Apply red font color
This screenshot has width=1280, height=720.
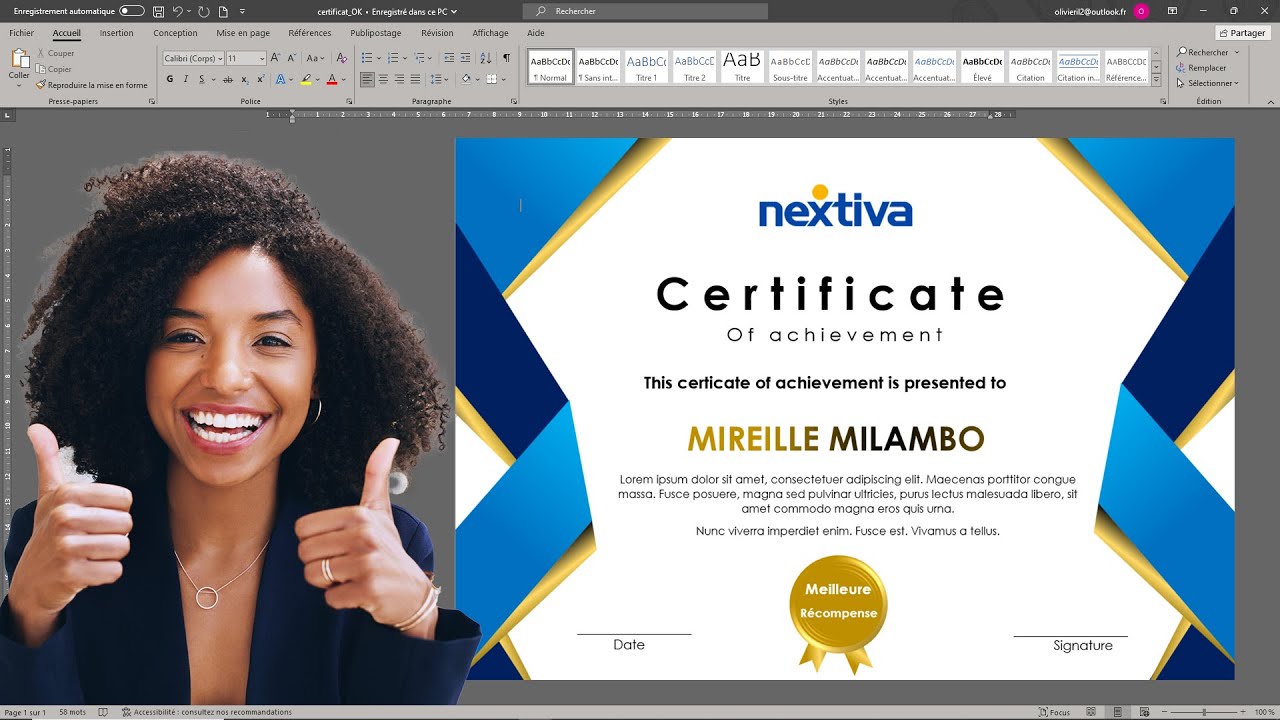(332, 79)
